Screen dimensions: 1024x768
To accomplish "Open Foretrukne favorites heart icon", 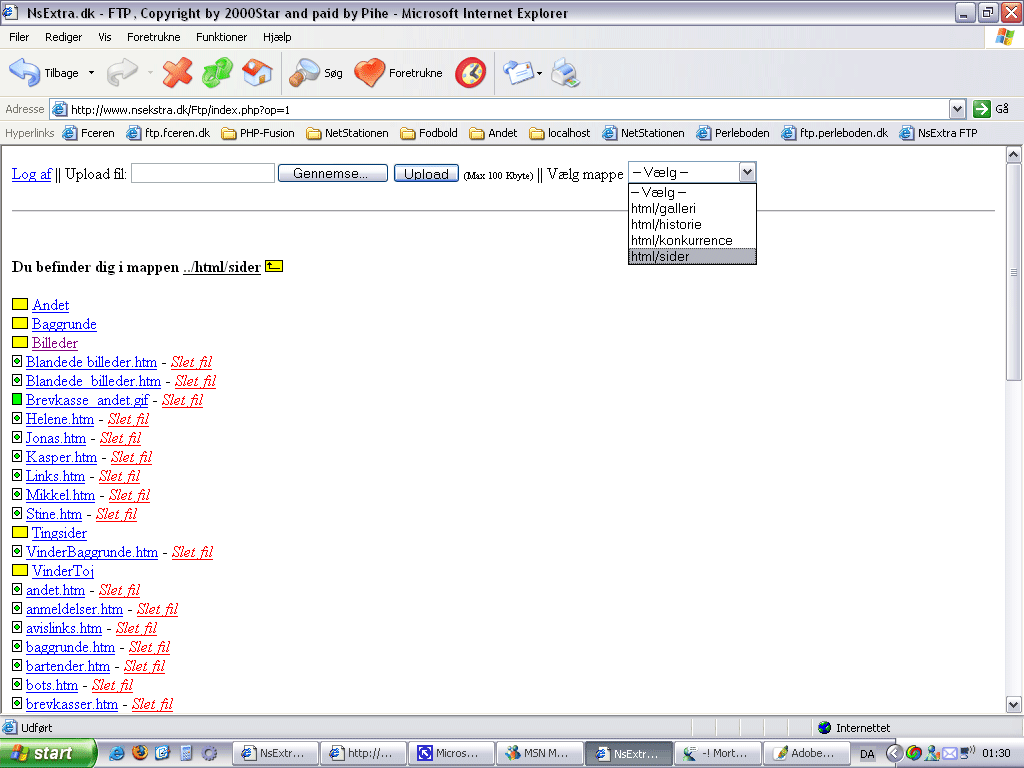I will (370, 73).
